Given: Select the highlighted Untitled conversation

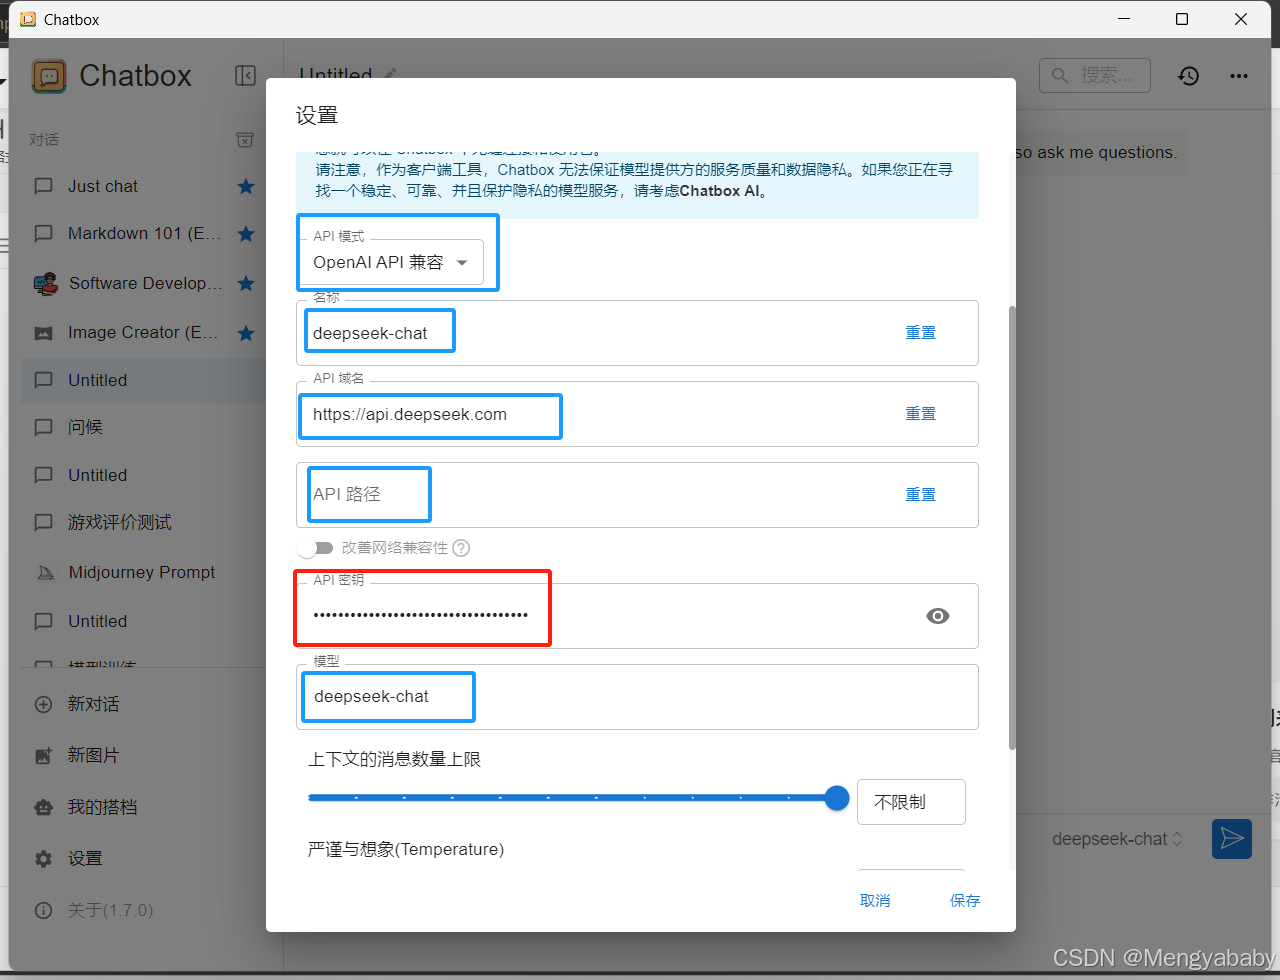Looking at the screenshot, I should (x=145, y=380).
